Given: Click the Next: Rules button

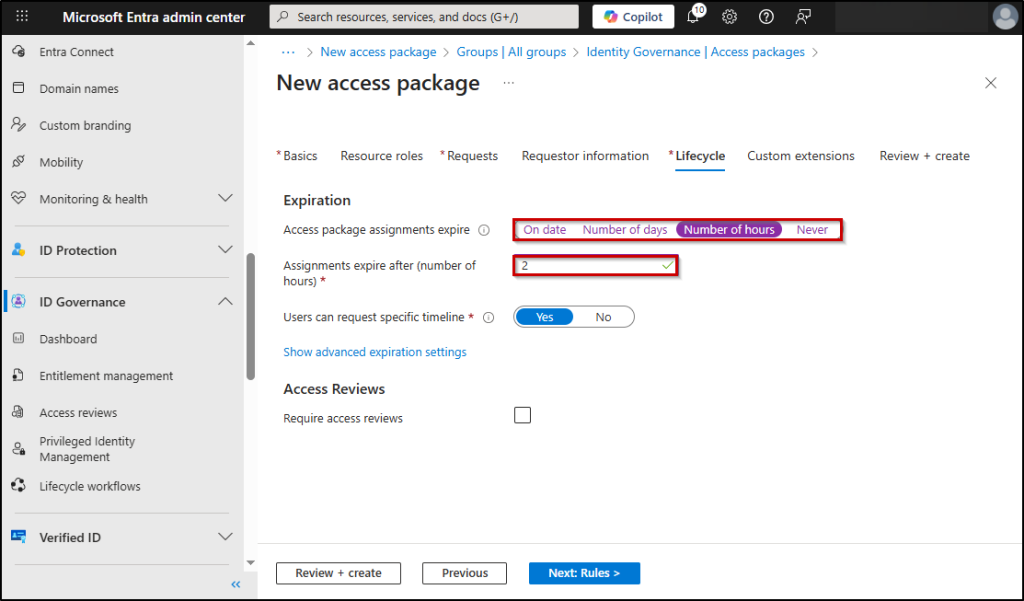Looking at the screenshot, I should pyautogui.click(x=584, y=573).
